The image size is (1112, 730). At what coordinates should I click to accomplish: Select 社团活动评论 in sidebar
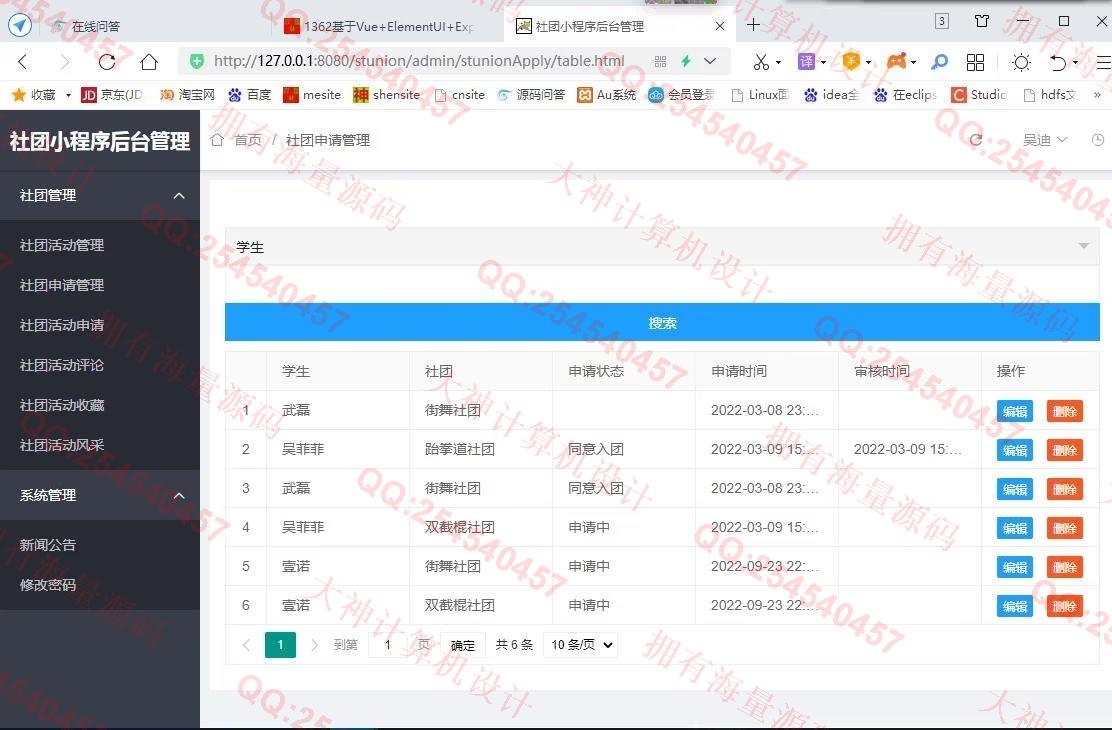[62, 365]
